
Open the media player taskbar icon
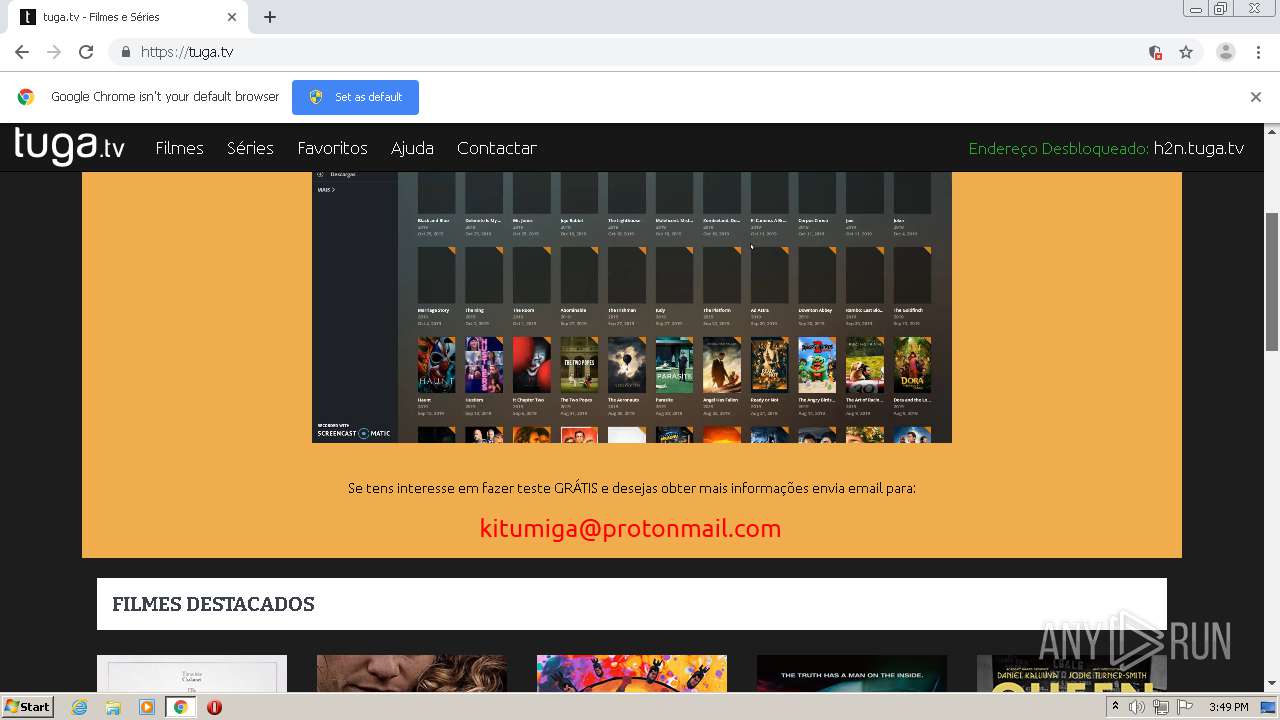click(x=147, y=707)
